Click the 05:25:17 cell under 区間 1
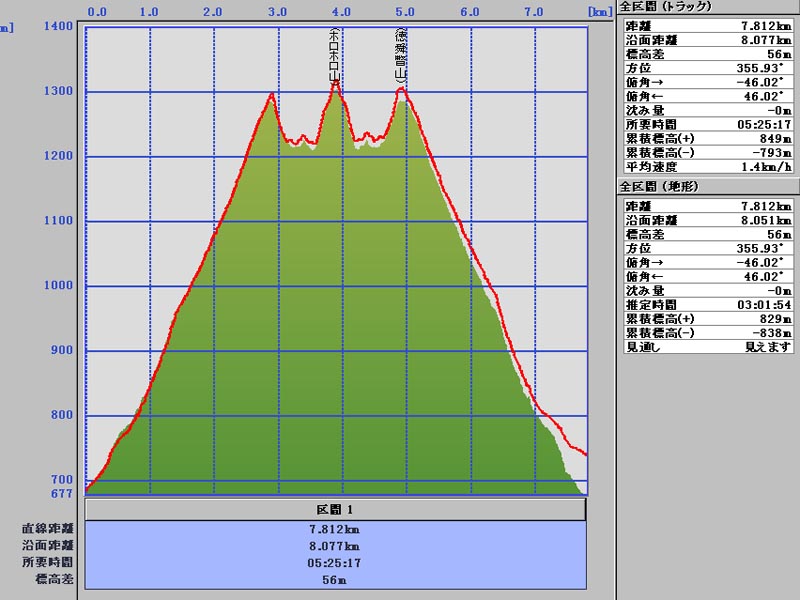This screenshot has width=800, height=600. click(335, 562)
